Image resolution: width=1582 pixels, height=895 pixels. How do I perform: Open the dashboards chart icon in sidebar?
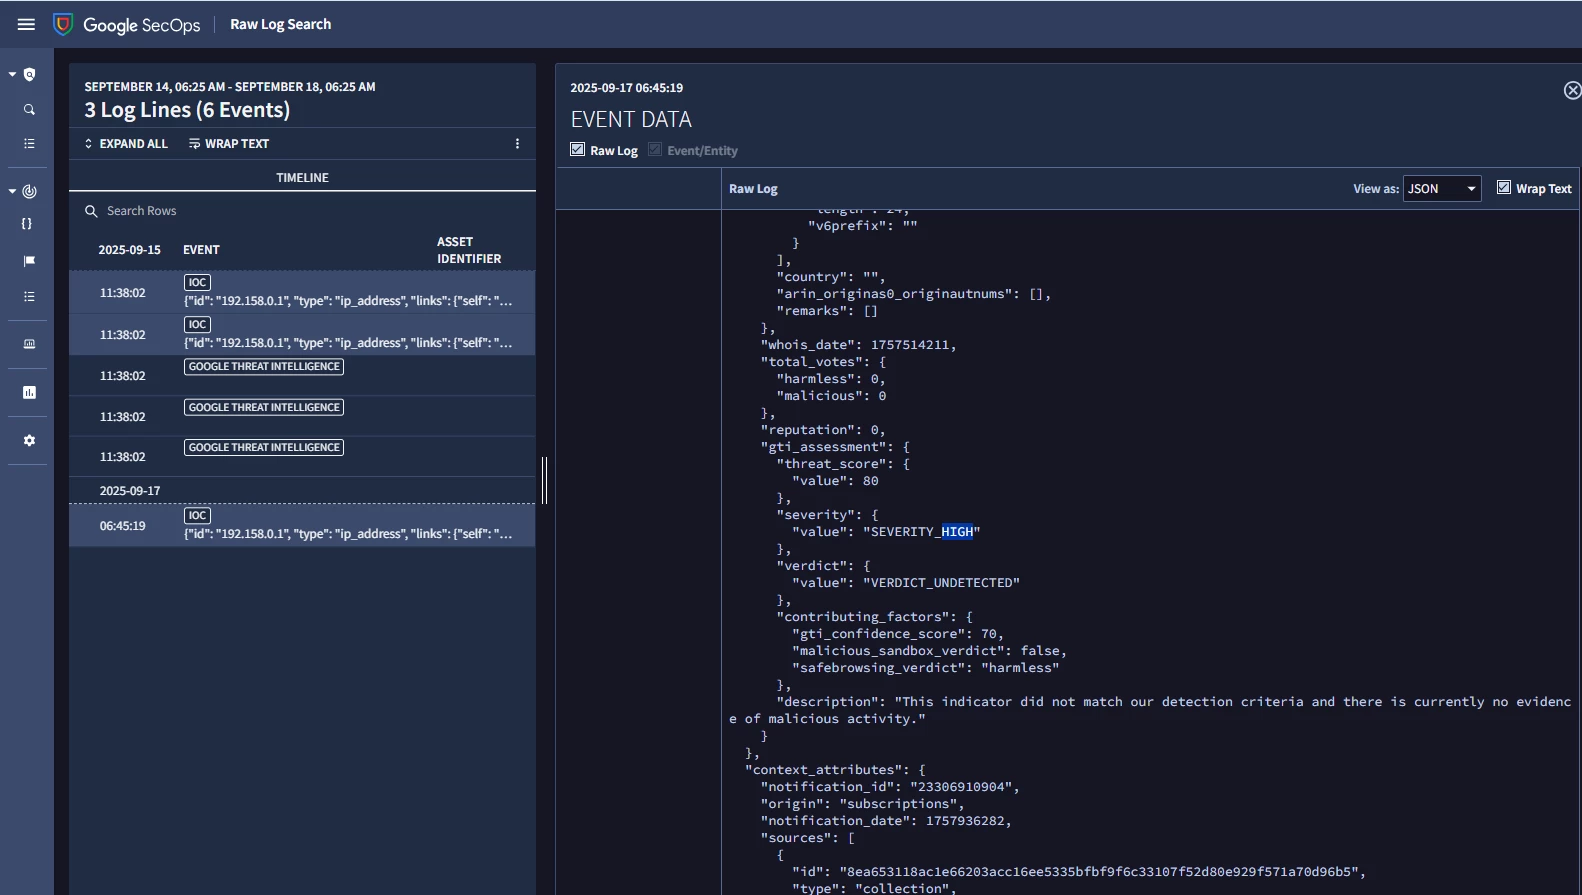[29, 392]
